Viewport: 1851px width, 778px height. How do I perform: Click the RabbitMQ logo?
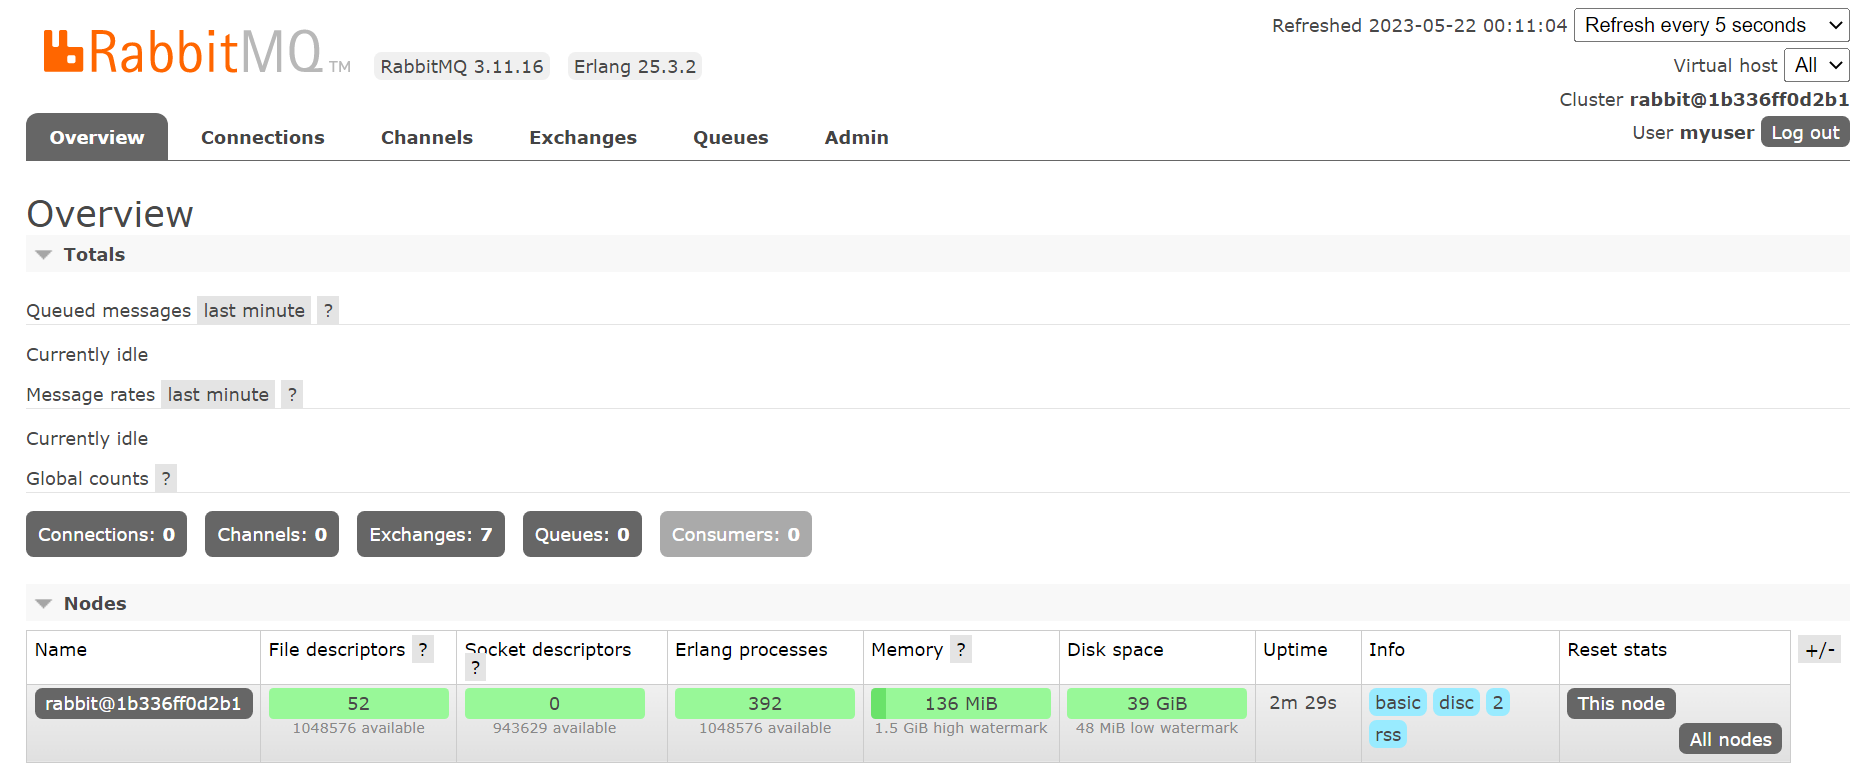tap(197, 52)
